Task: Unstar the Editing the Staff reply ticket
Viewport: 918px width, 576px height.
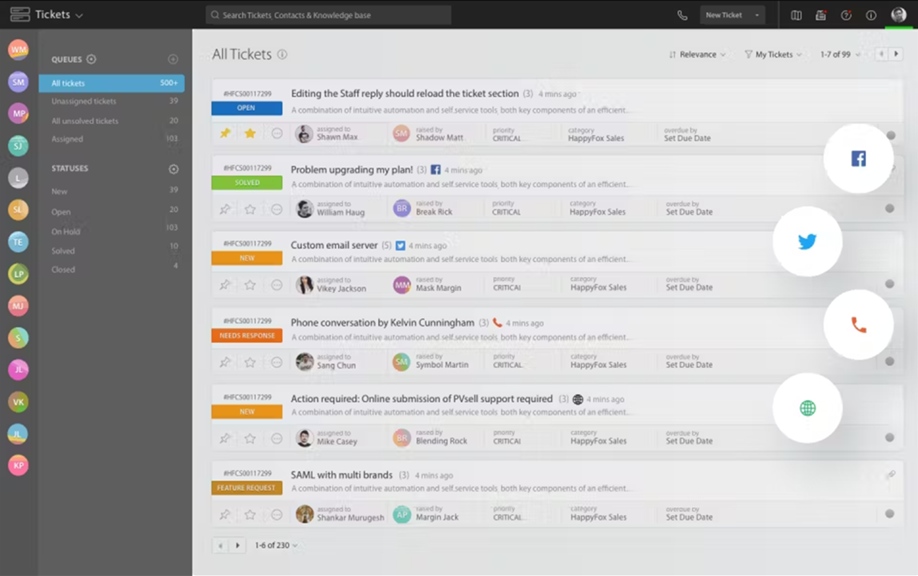Action: [x=250, y=133]
